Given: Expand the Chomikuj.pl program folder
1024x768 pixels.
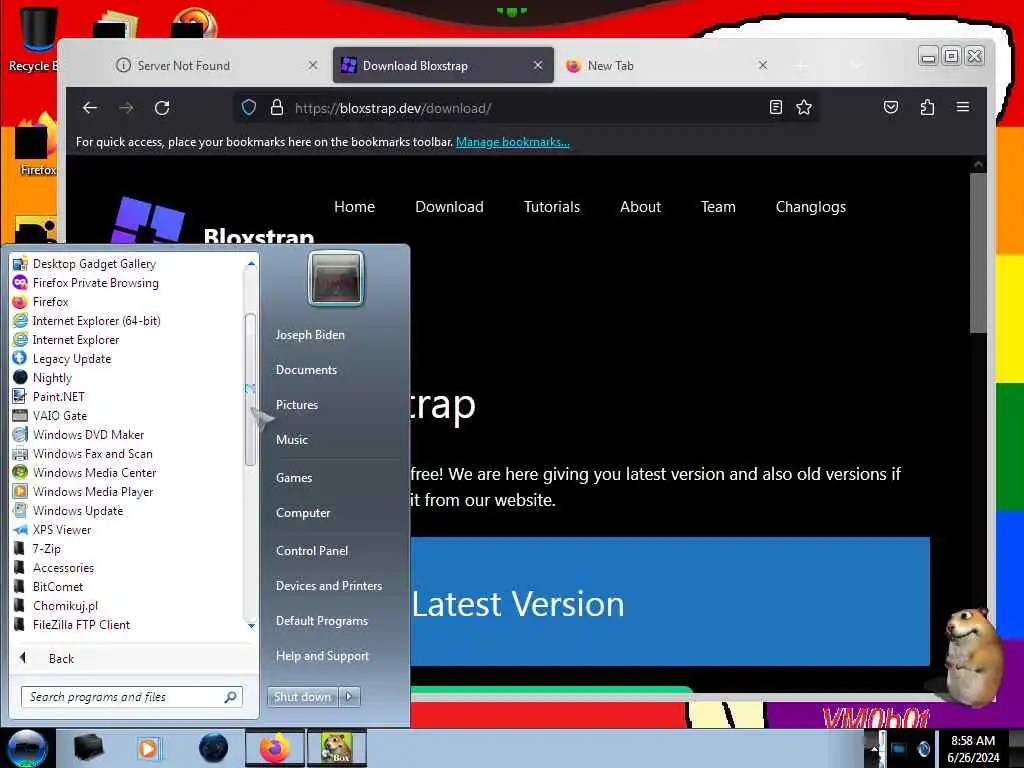Looking at the screenshot, I should click(x=127, y=605).
